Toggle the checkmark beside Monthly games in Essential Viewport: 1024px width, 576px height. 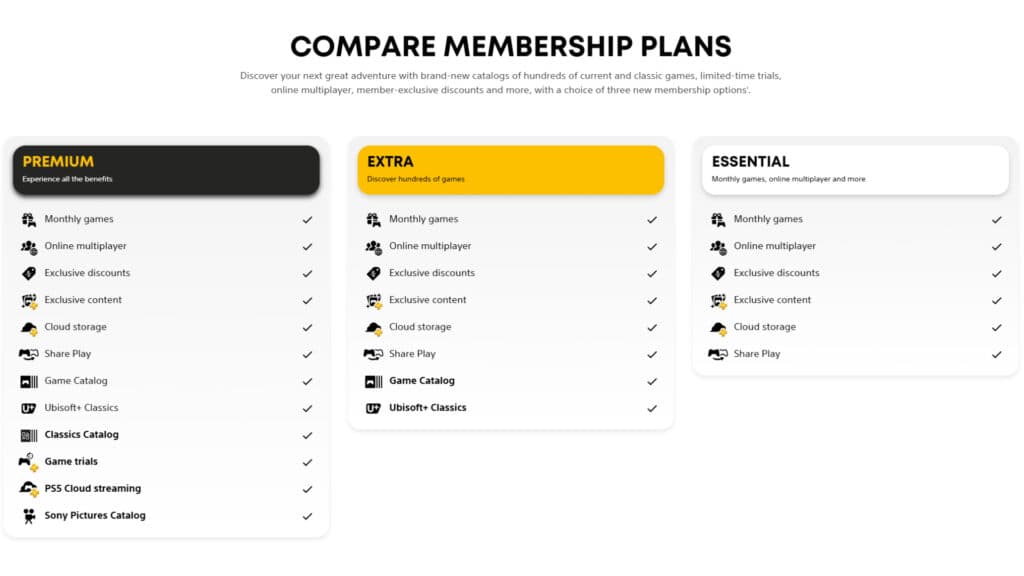pyautogui.click(x=996, y=219)
